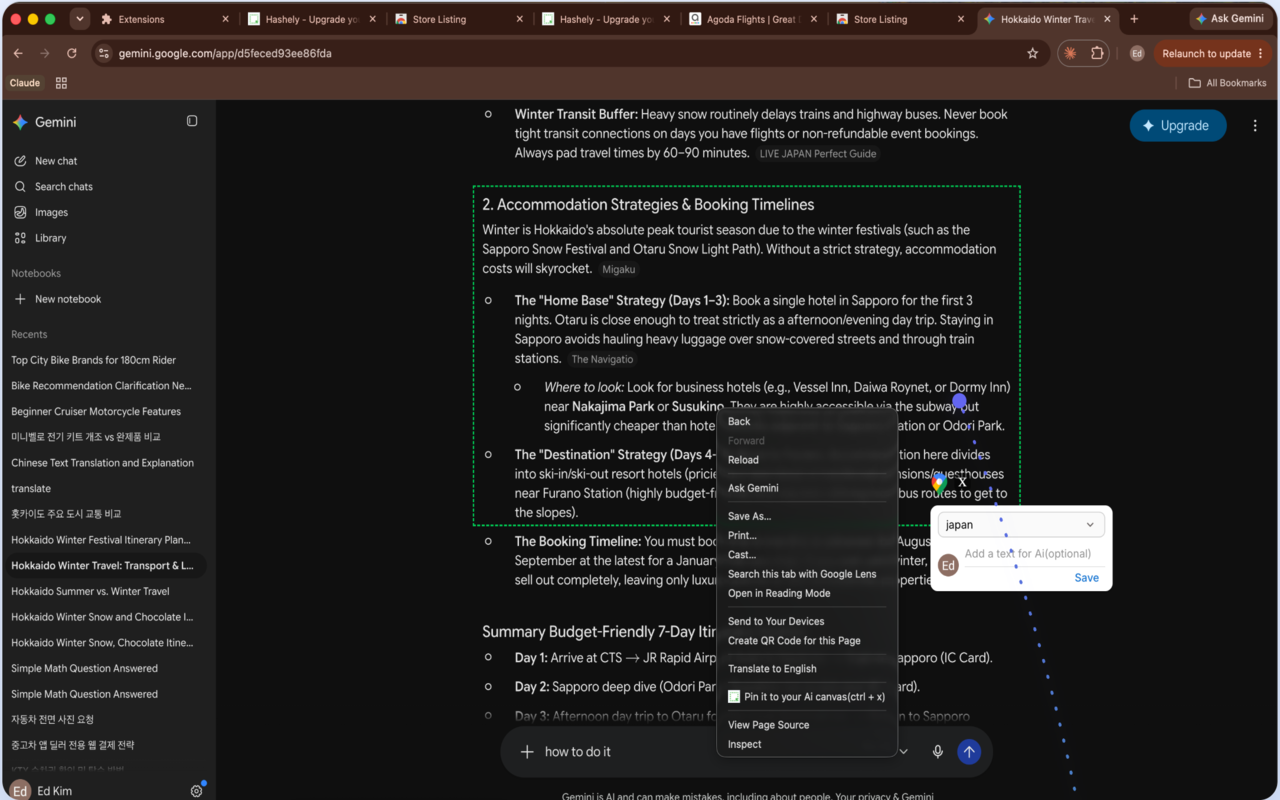Screen dimensions: 1280x800
Task: Select Create QR Code for this Page
Action: (794, 641)
